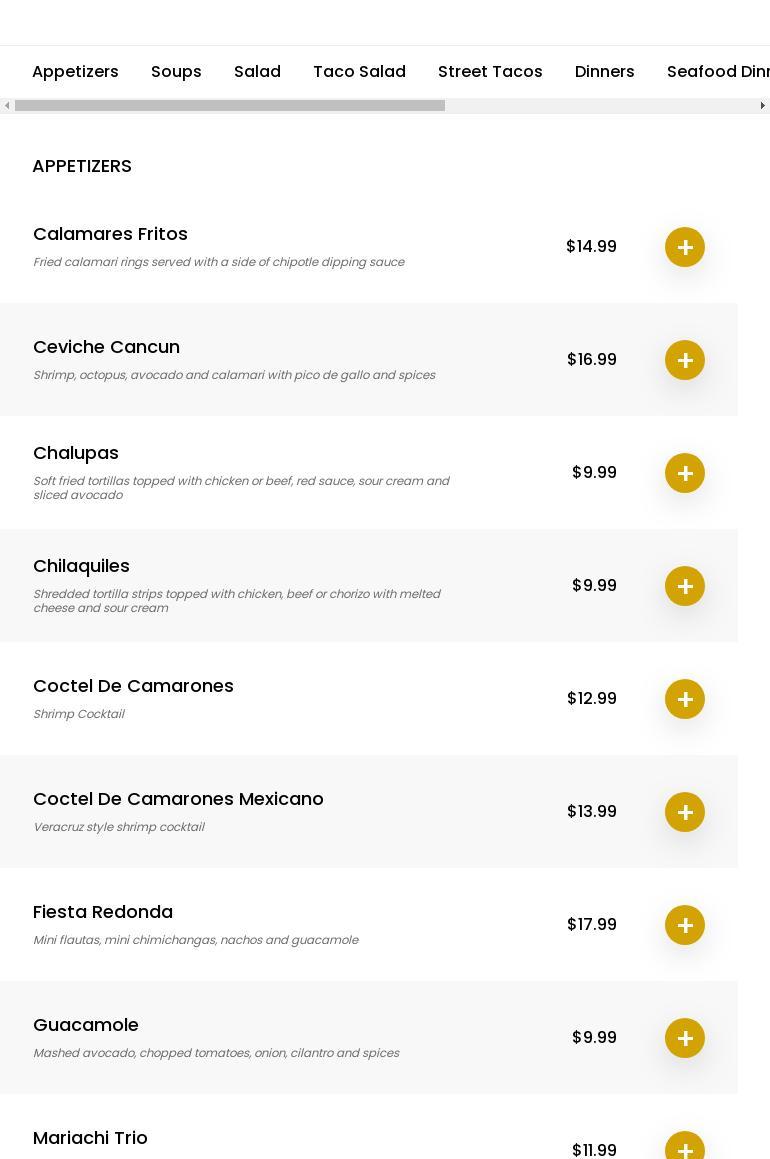Add Chilaquiles to the cart
Image resolution: width=770 pixels, height=1159 pixels.
(x=685, y=586)
